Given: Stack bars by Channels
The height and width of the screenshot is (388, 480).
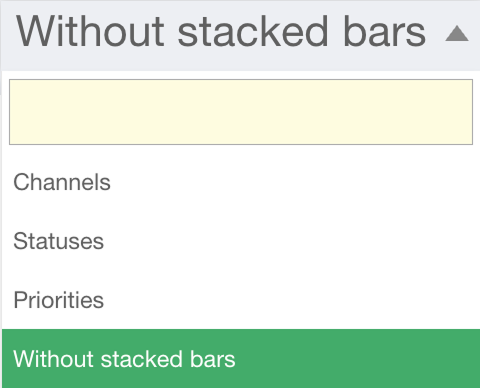Looking at the screenshot, I should click(x=241, y=182).
